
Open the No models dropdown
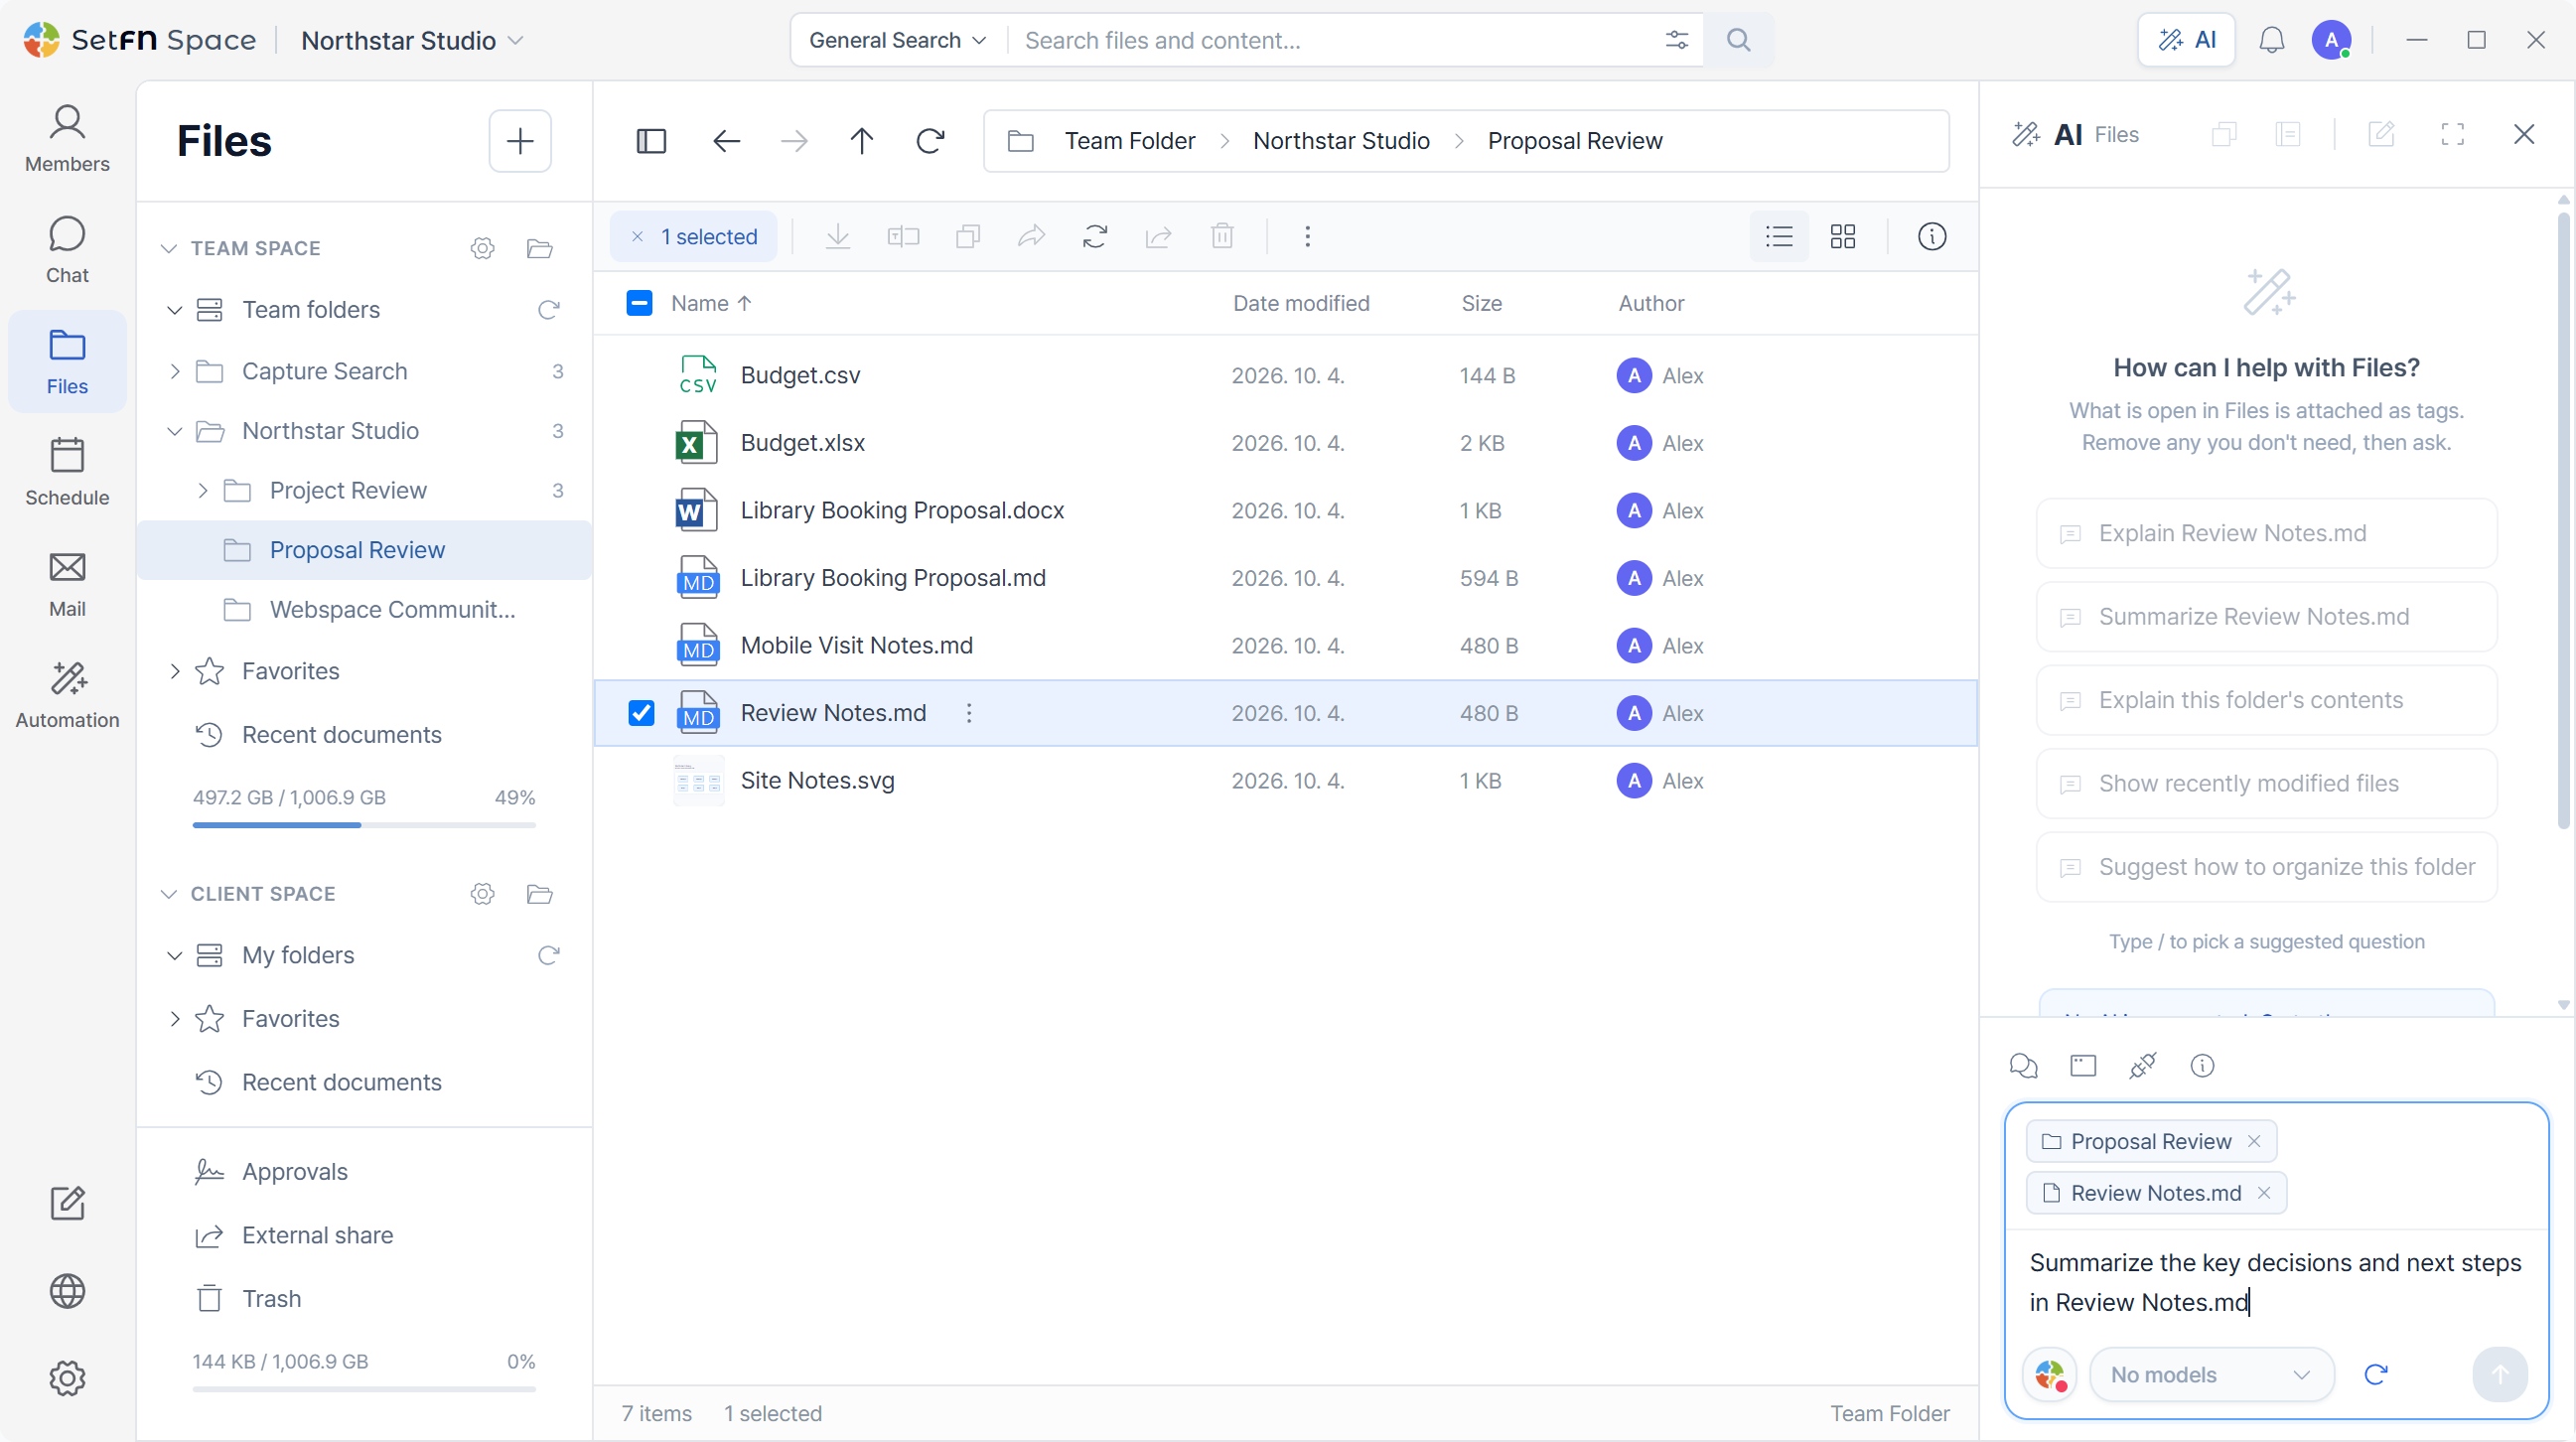[2211, 1374]
